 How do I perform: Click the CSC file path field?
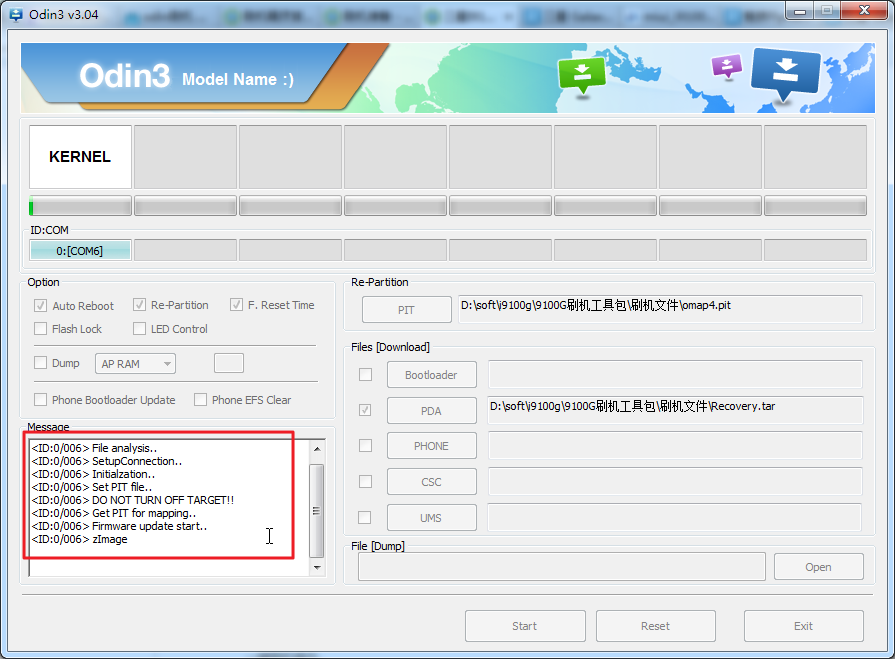[675, 482]
